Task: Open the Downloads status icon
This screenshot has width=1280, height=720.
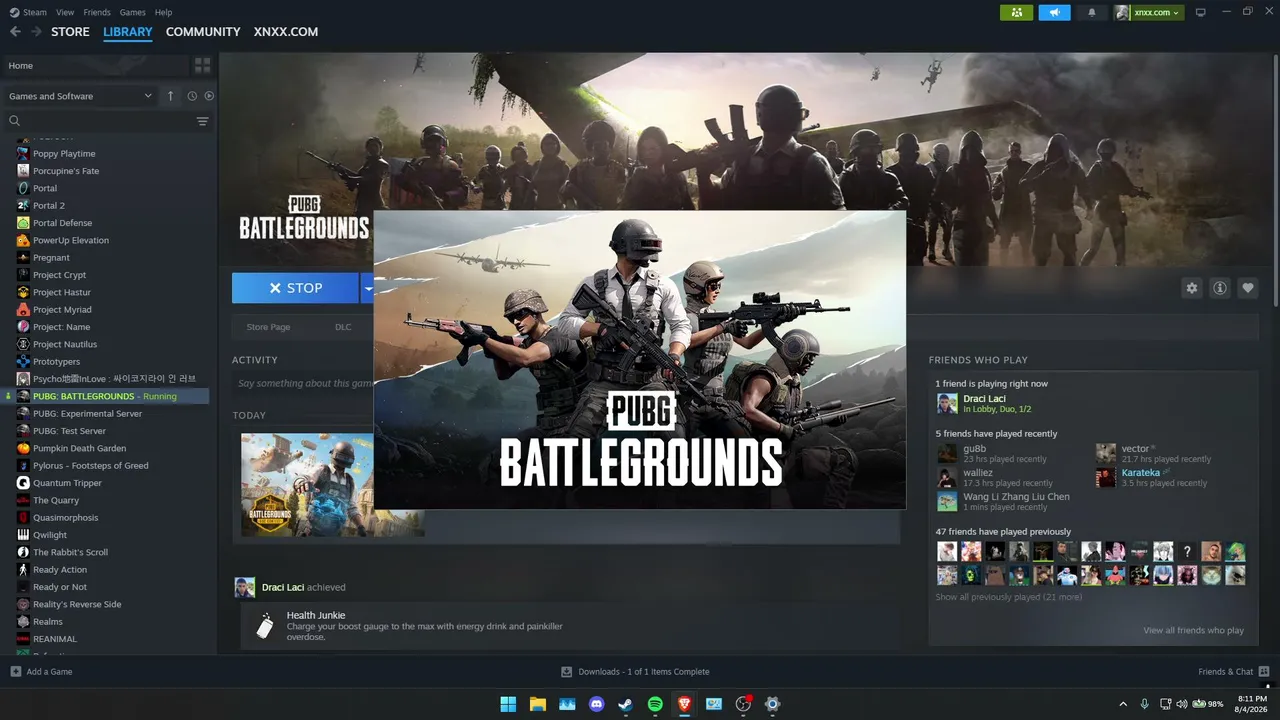Action: coord(567,671)
